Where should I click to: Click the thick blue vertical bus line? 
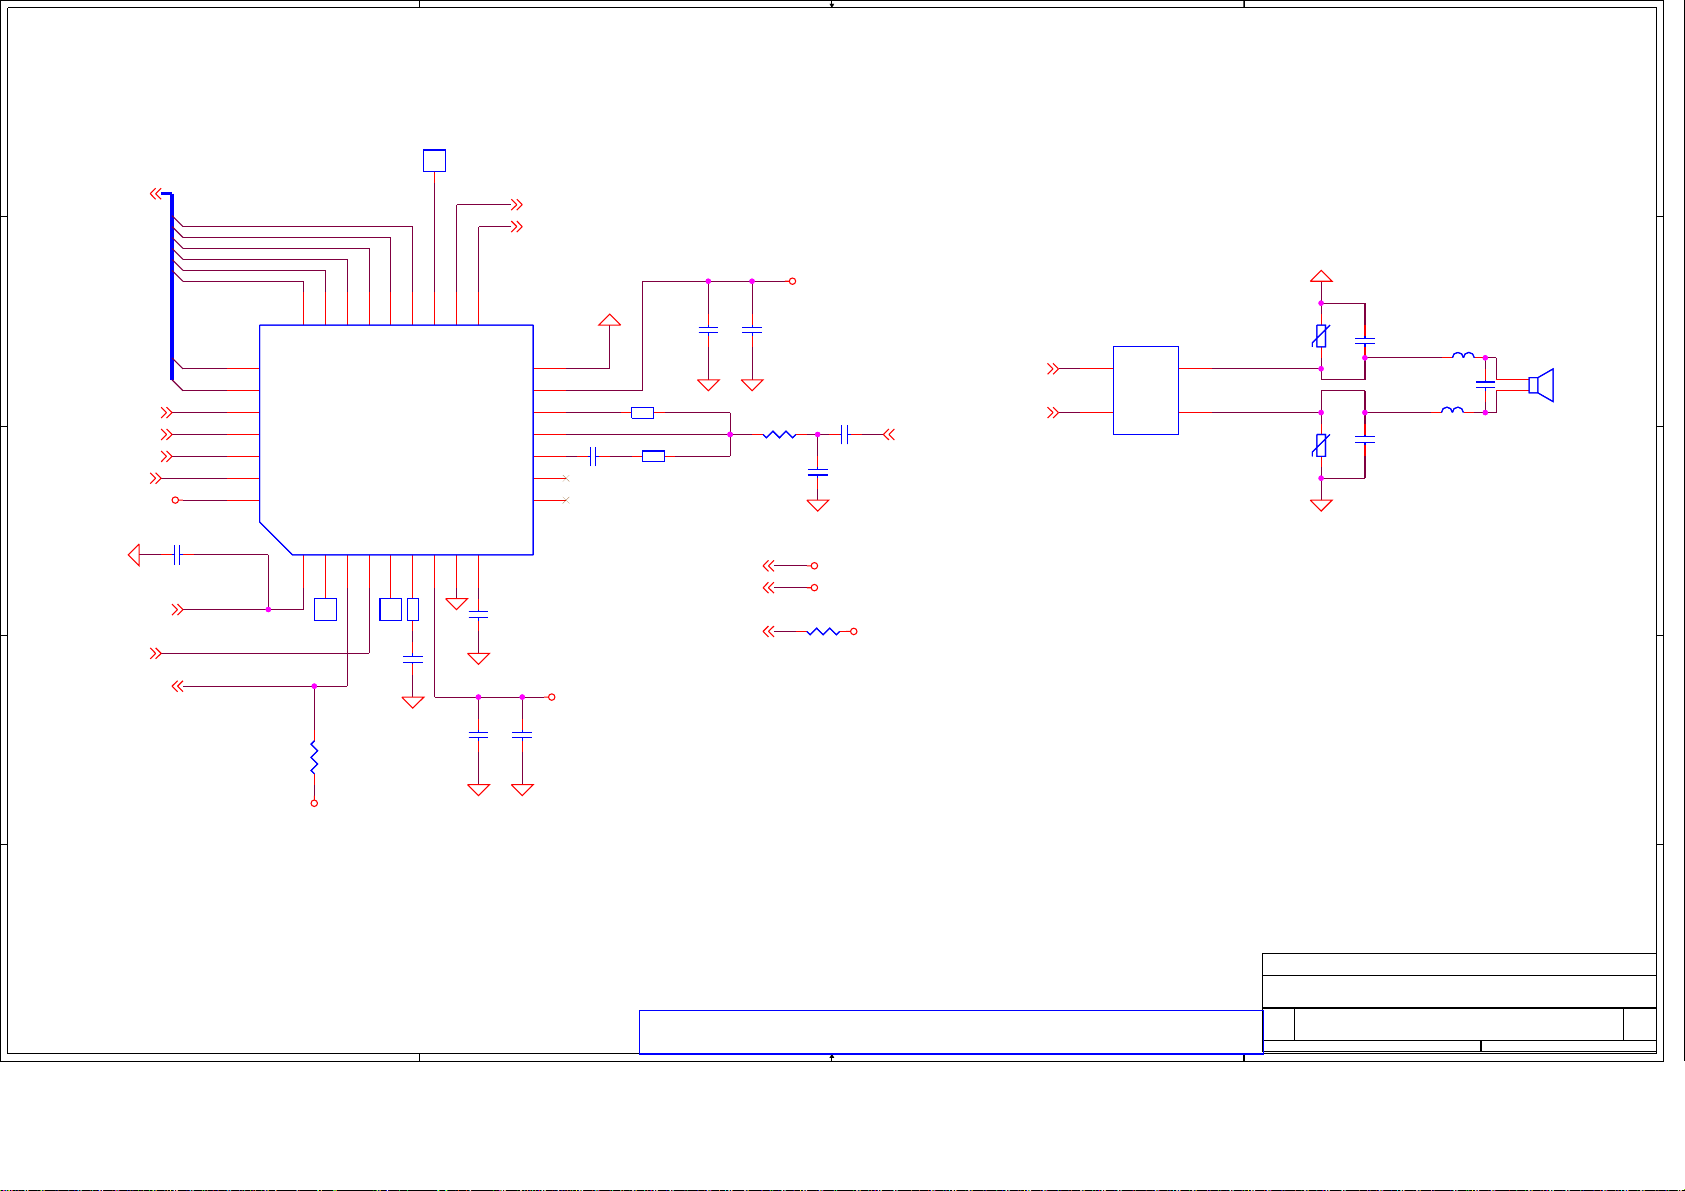(x=171, y=287)
